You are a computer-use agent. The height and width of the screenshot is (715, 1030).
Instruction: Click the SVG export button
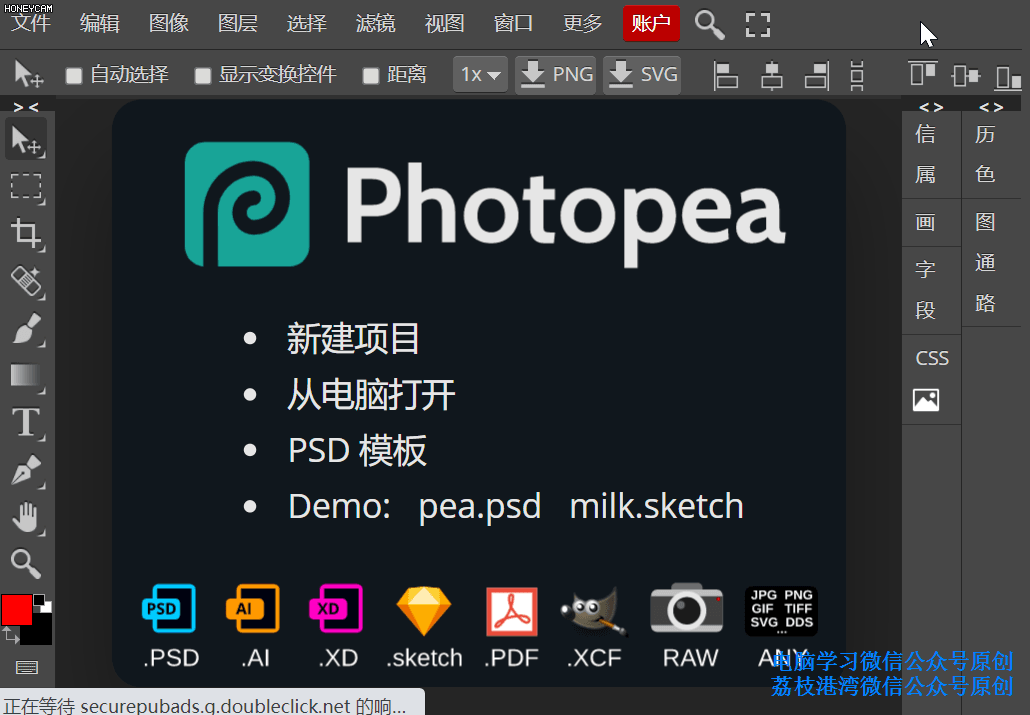(x=642, y=74)
